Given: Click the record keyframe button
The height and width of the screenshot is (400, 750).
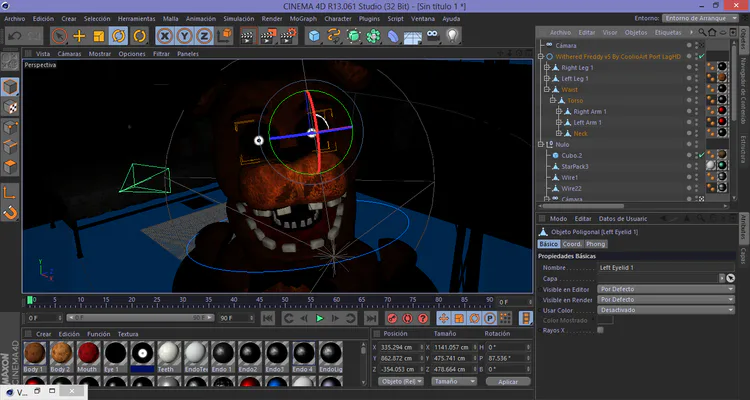Looking at the screenshot, I should (x=392, y=318).
